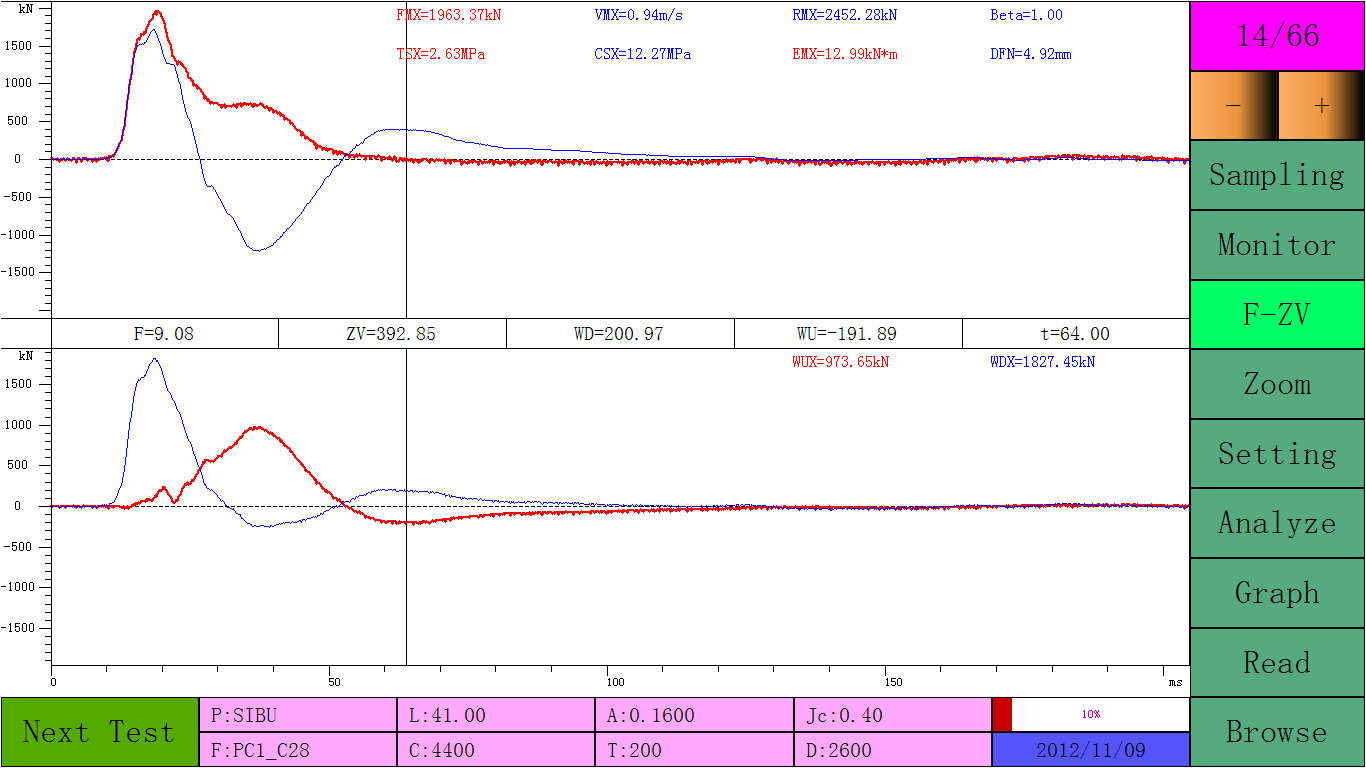
Task: Click the 10% progress indicator
Action: click(x=1090, y=715)
